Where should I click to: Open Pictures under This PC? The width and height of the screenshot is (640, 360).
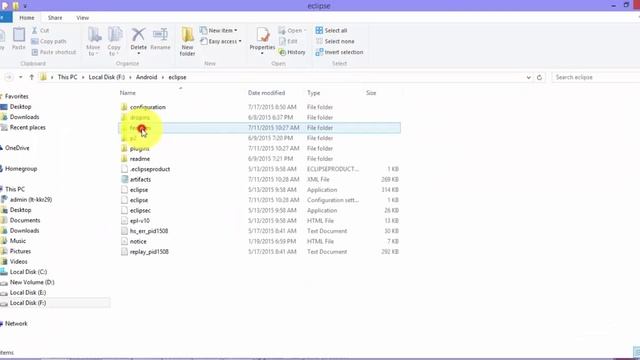pyautogui.click(x=20, y=251)
